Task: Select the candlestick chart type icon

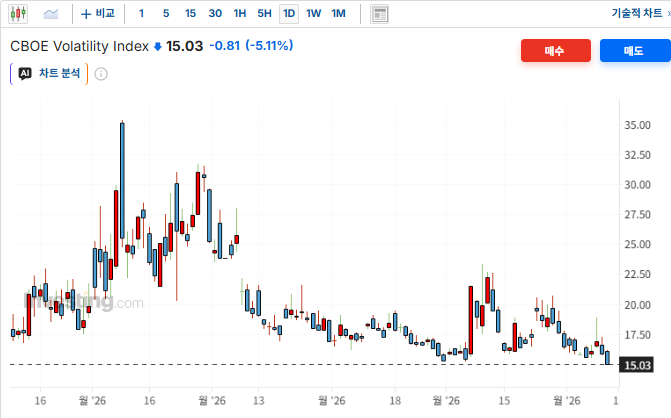Action: pyautogui.click(x=18, y=14)
